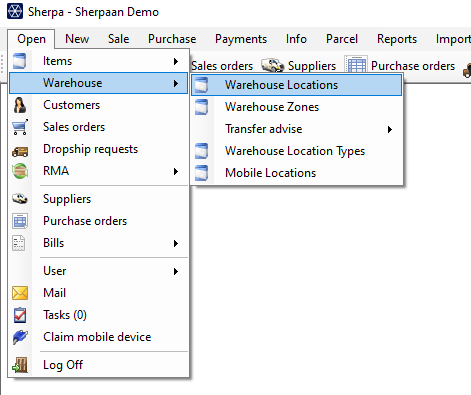Click the Customers woman icon in menu
The image size is (471, 395).
click(20, 105)
